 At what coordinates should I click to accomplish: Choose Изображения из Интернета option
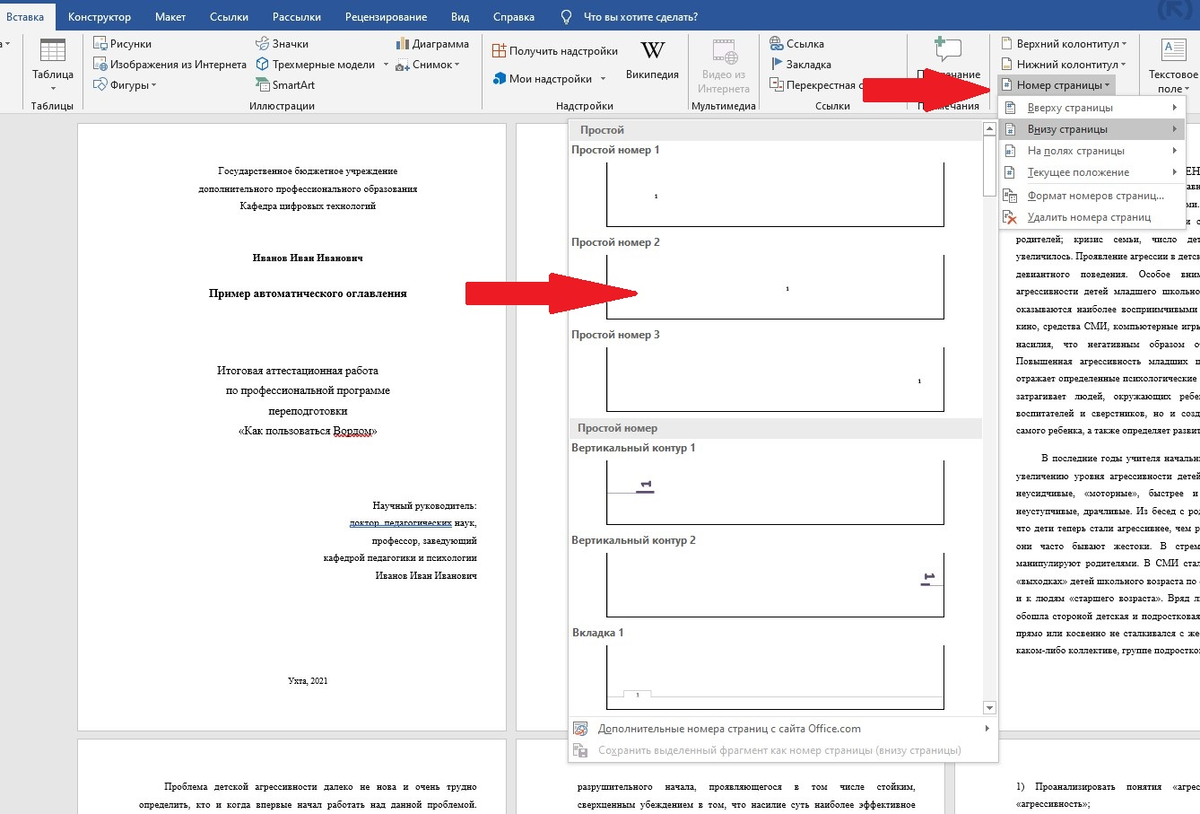coord(169,64)
